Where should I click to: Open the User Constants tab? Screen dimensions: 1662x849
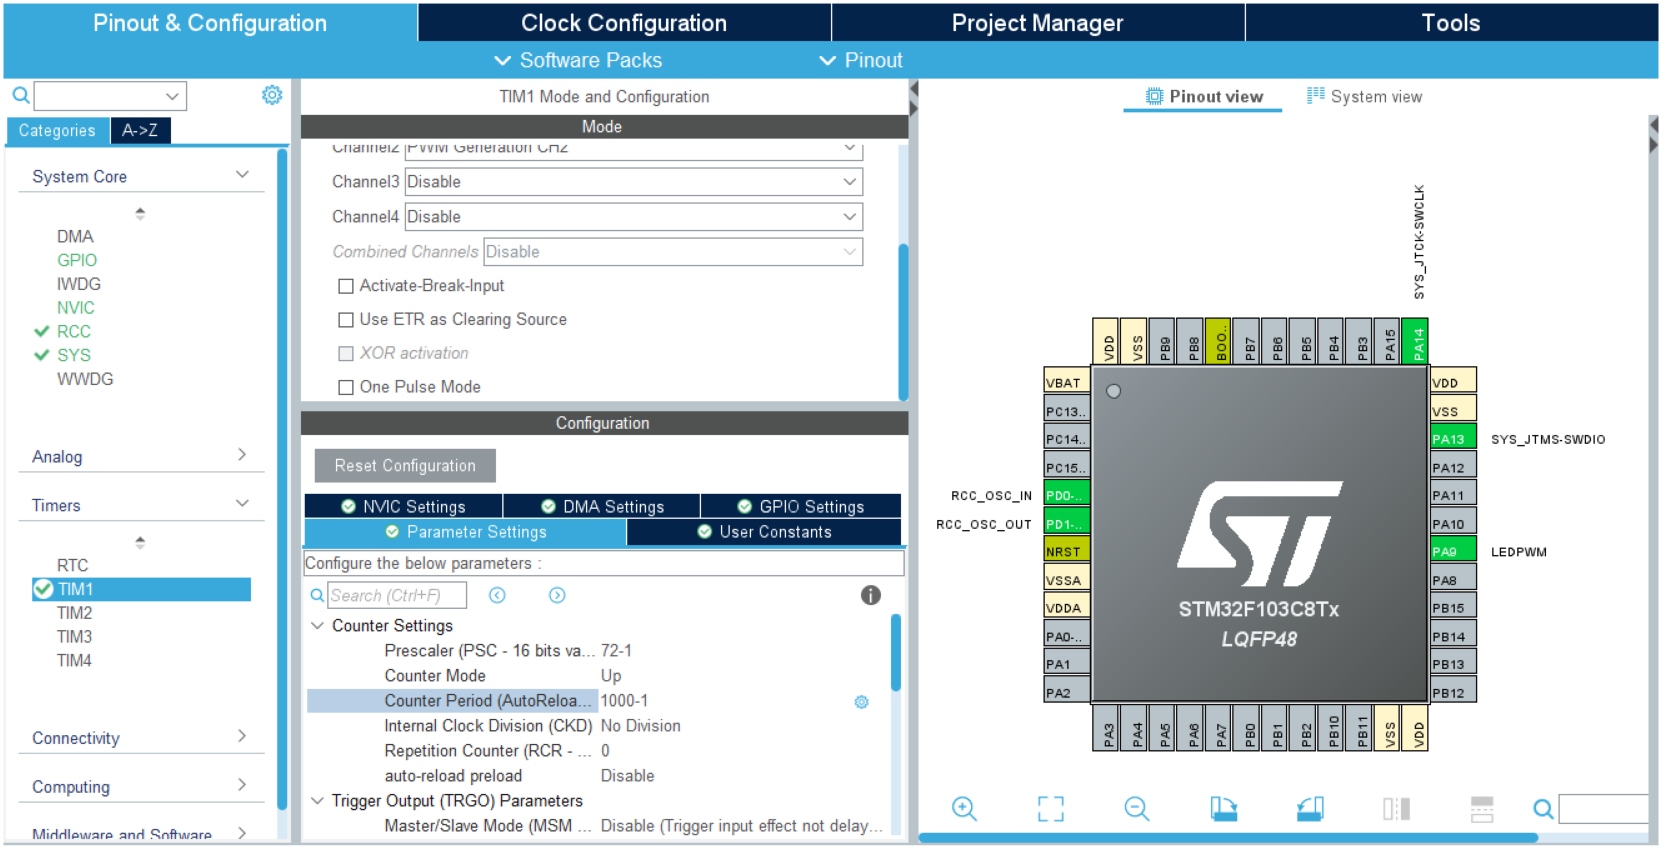(764, 533)
